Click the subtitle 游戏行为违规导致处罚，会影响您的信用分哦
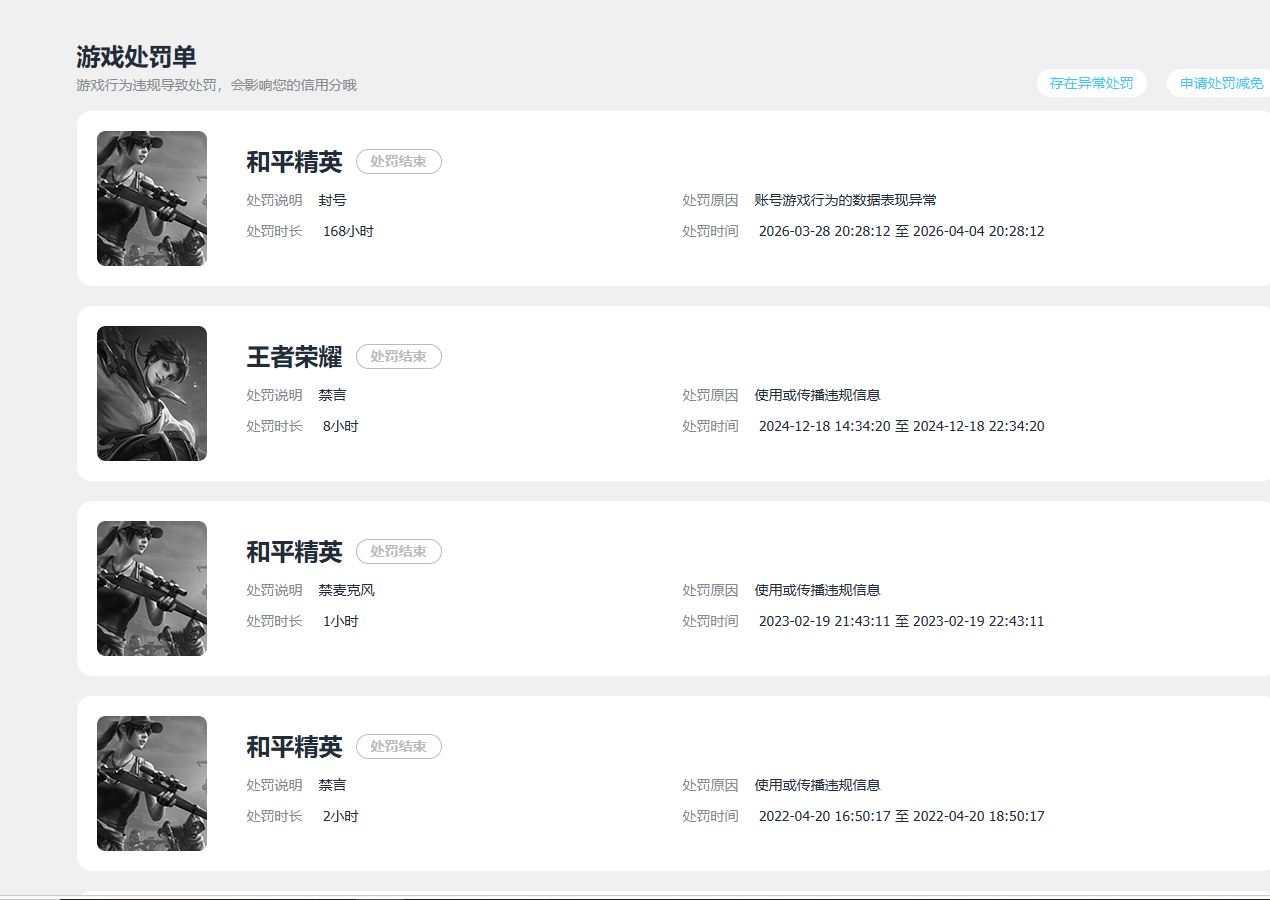Screen dimensions: 1270x900 (x=216, y=85)
